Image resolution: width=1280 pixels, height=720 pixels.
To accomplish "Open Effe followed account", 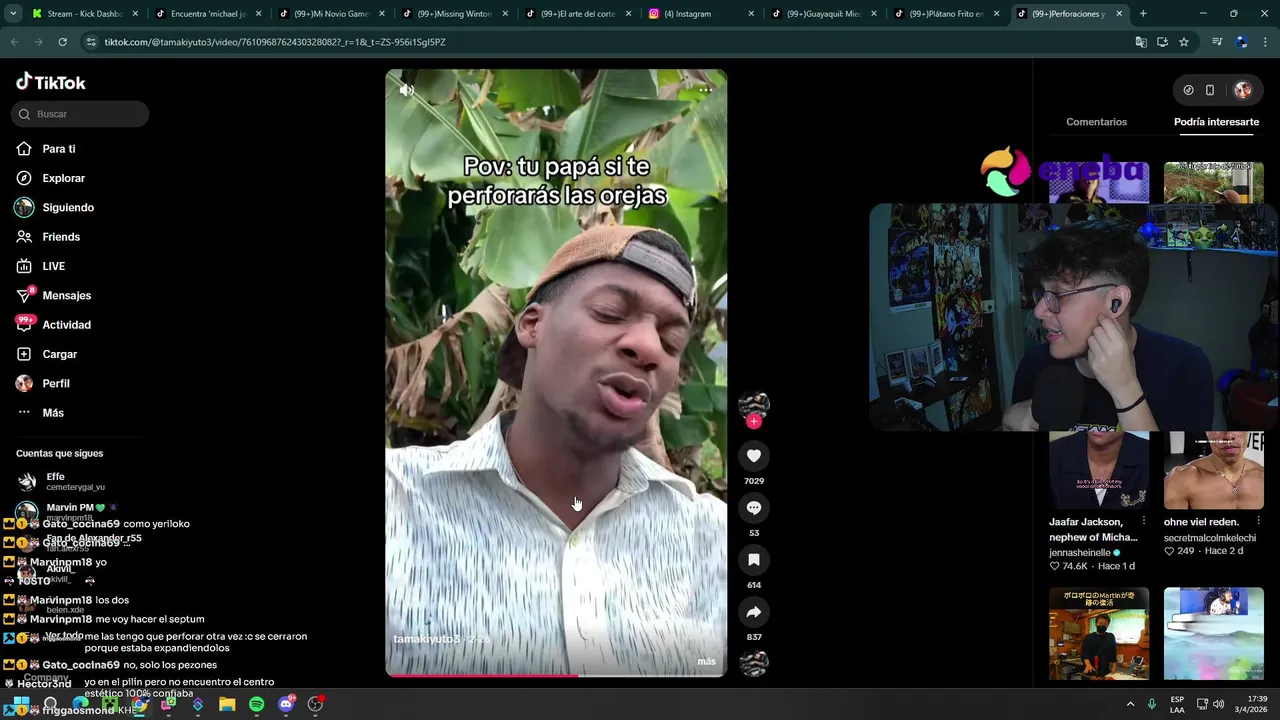I will 60,481.
